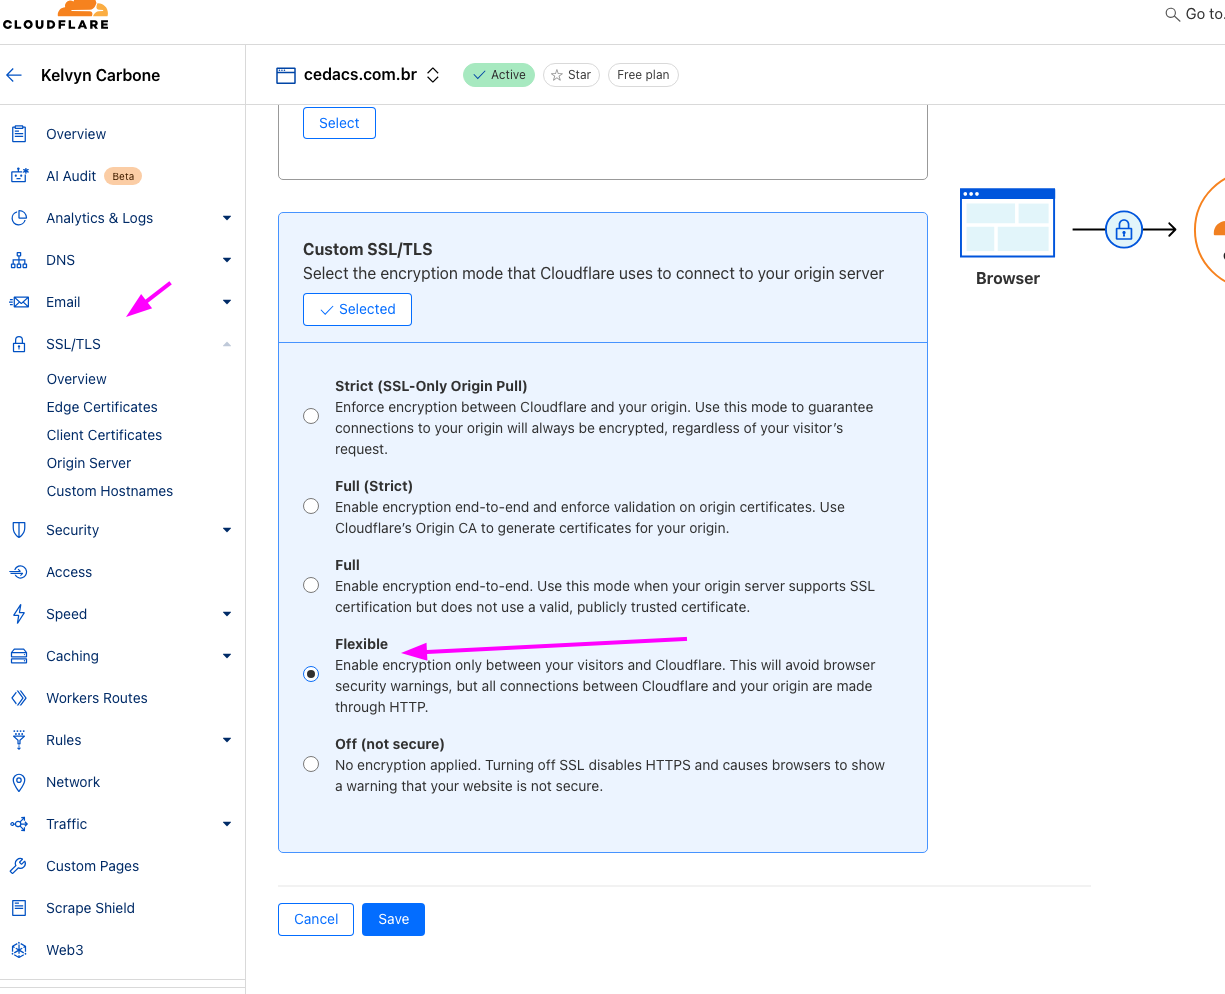The width and height of the screenshot is (1225, 994).
Task: Click the Custom Pages wrench icon
Action: click(x=19, y=866)
